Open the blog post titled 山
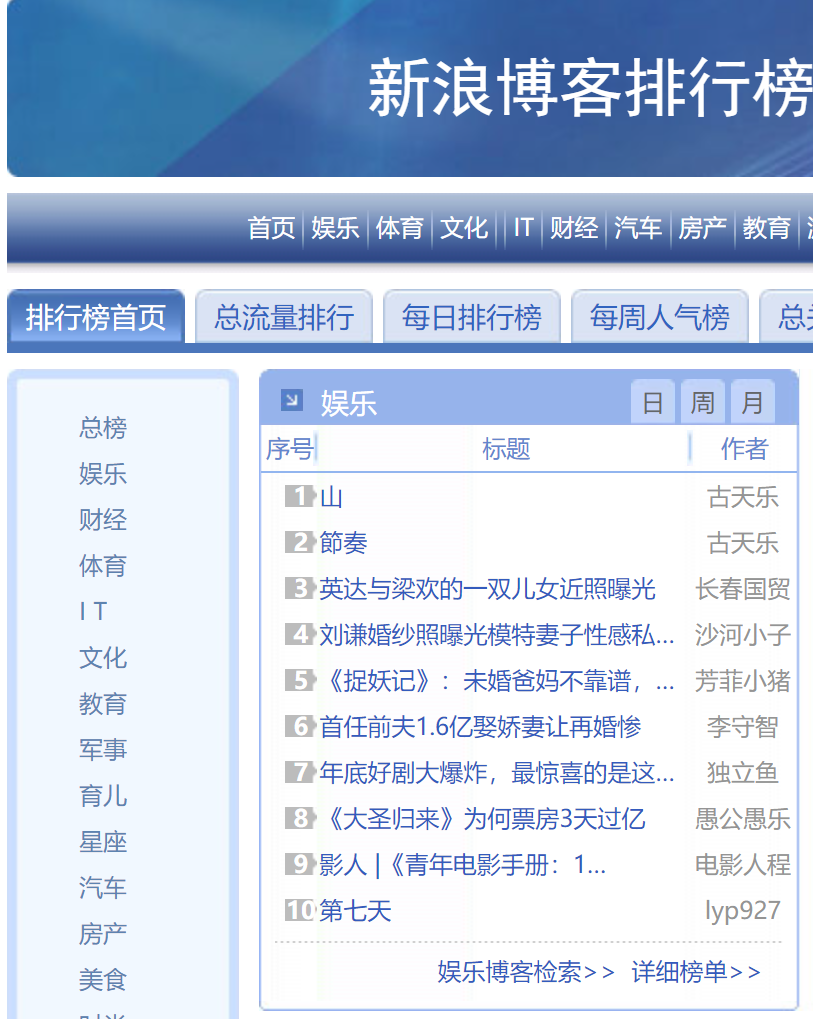The width and height of the screenshot is (813, 1019). pyautogui.click(x=331, y=497)
